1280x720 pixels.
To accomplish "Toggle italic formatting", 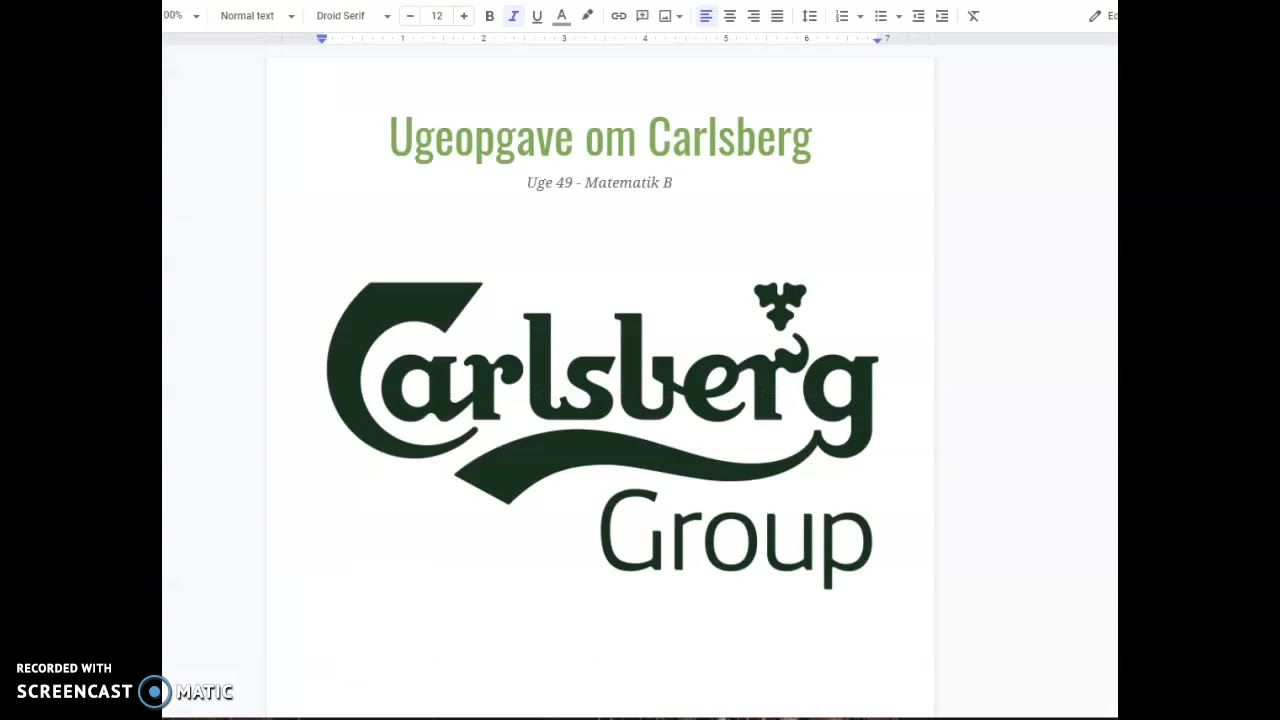I will (x=513, y=16).
